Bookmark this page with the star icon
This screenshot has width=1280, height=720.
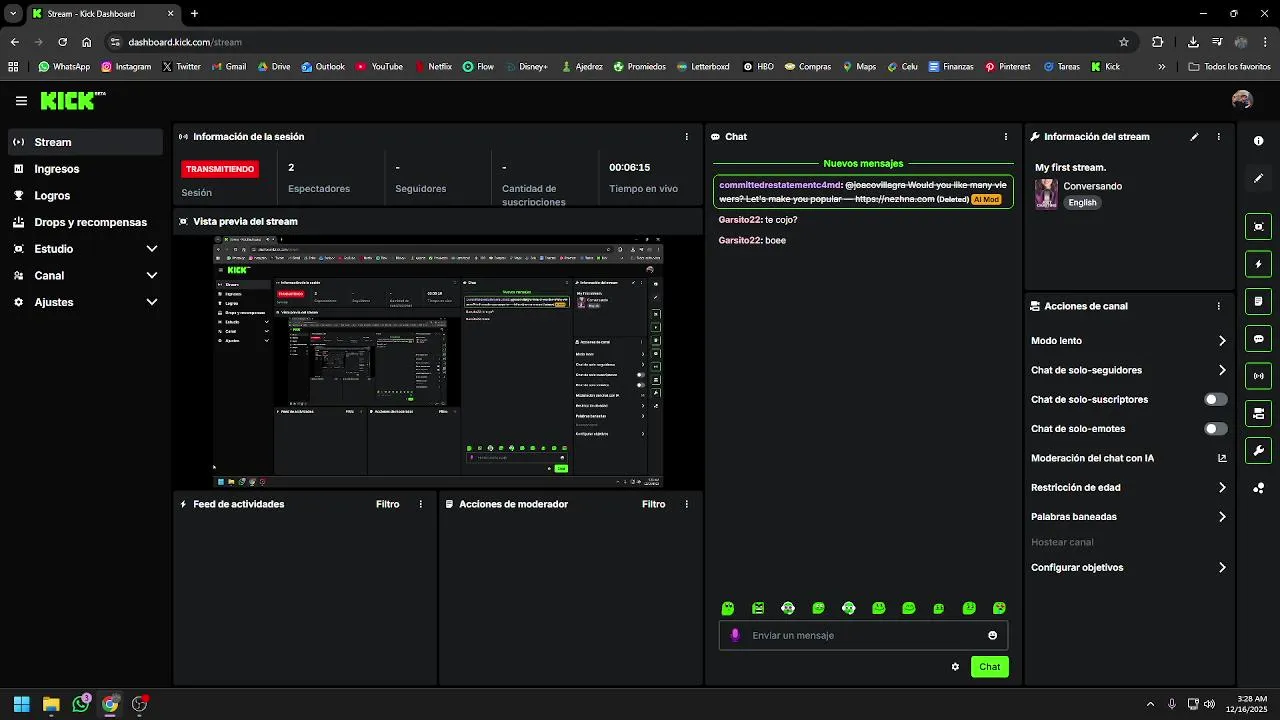1124,42
